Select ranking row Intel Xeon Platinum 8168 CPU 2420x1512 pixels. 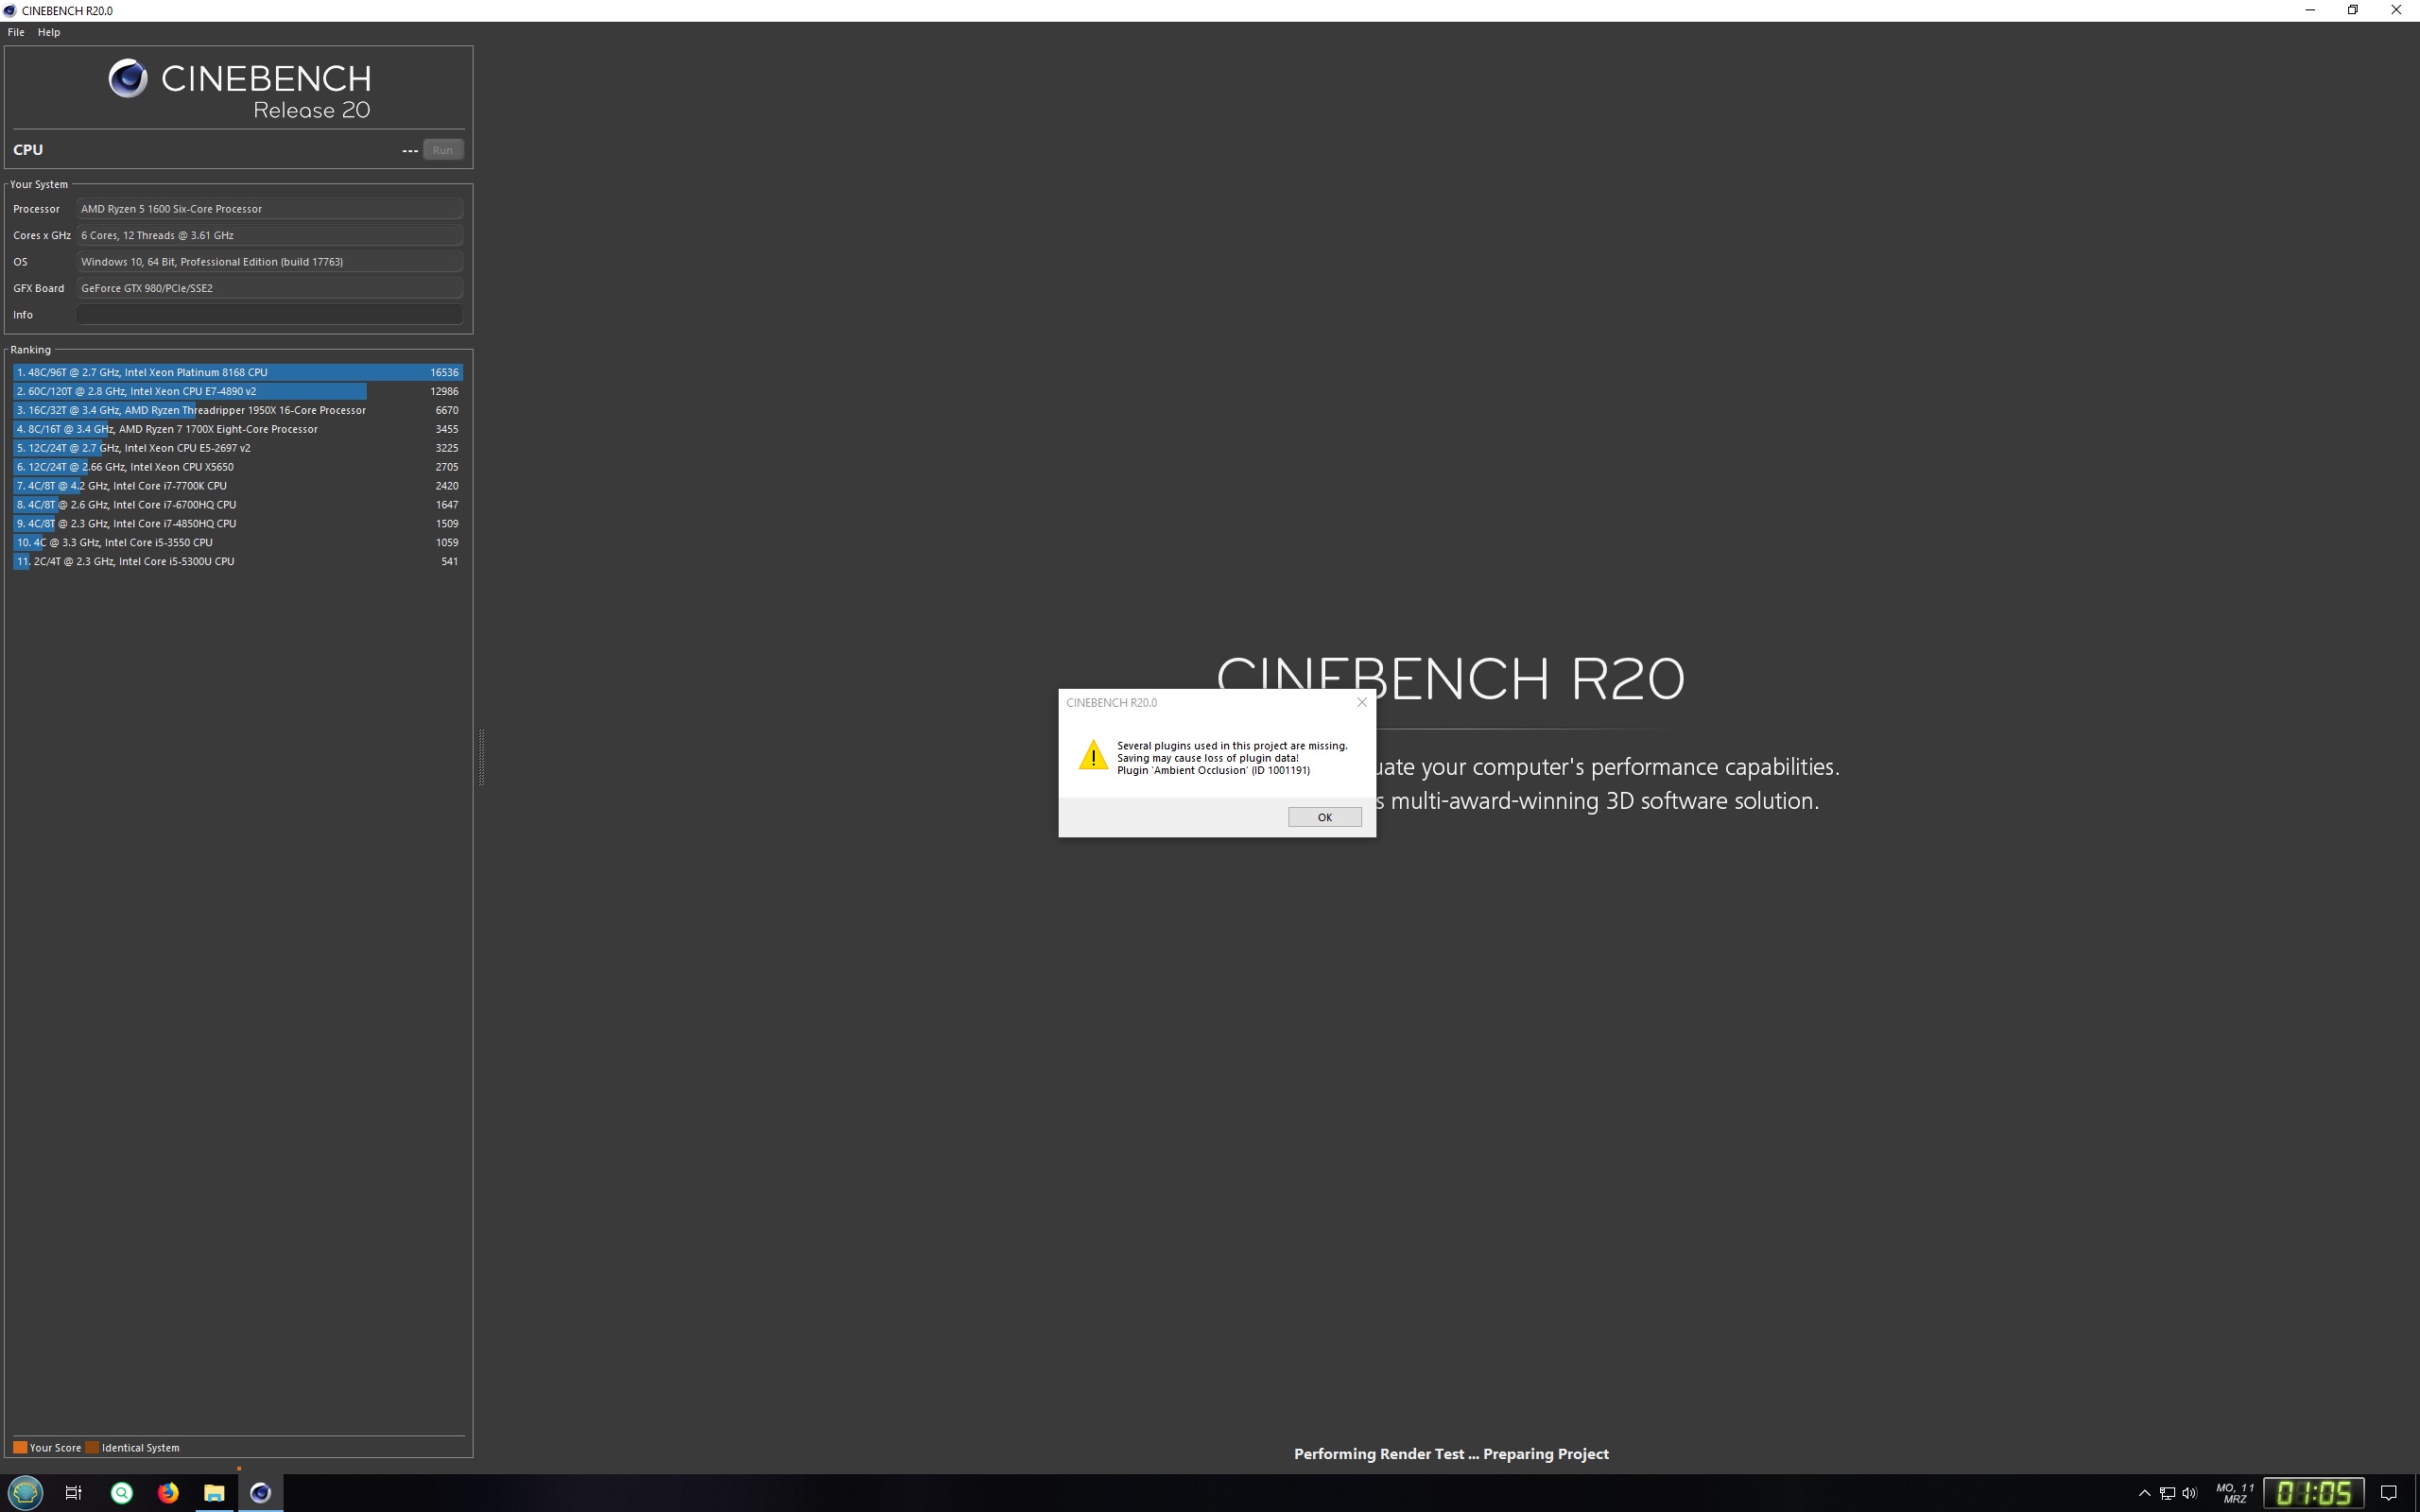click(x=238, y=372)
